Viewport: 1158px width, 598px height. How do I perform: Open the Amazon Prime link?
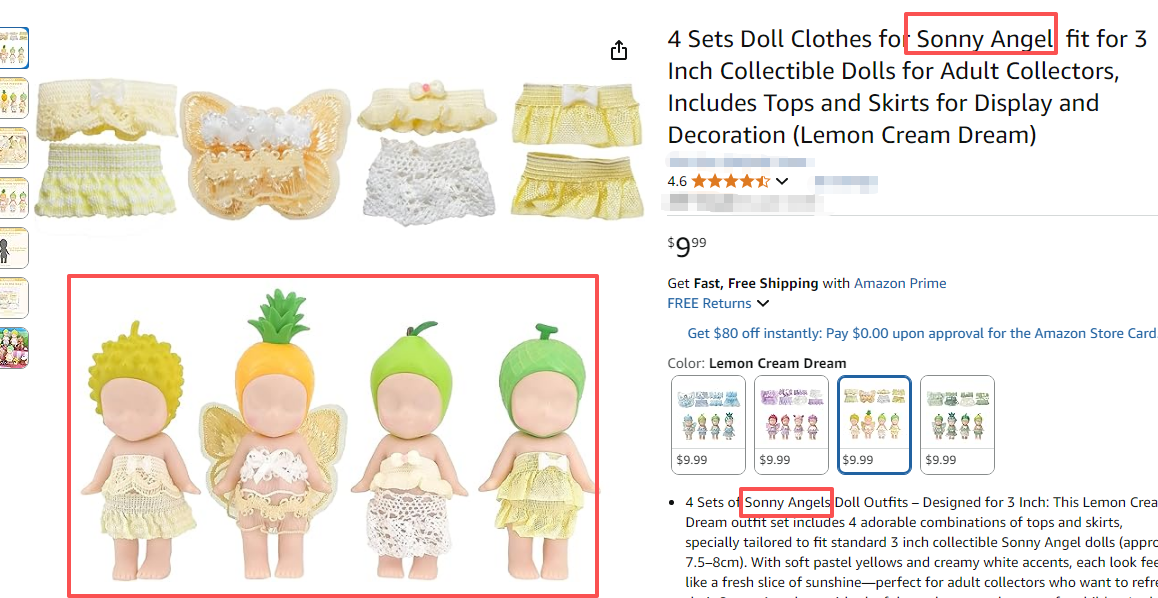pos(899,283)
